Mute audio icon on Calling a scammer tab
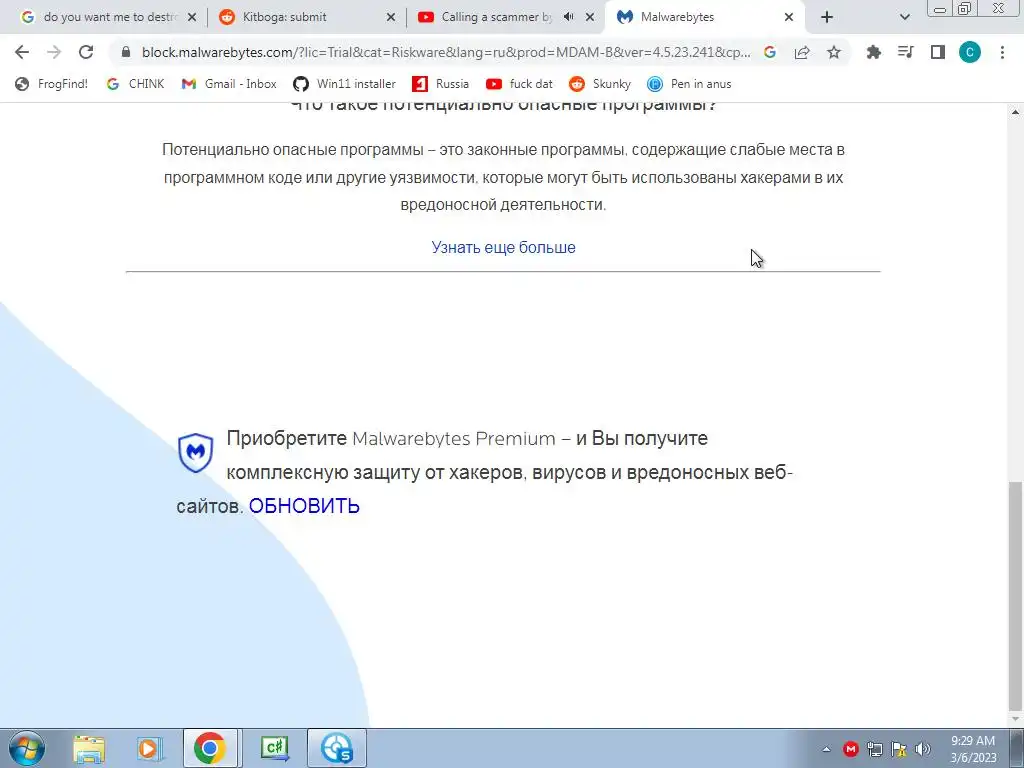The width and height of the screenshot is (1024, 768). pos(568,17)
